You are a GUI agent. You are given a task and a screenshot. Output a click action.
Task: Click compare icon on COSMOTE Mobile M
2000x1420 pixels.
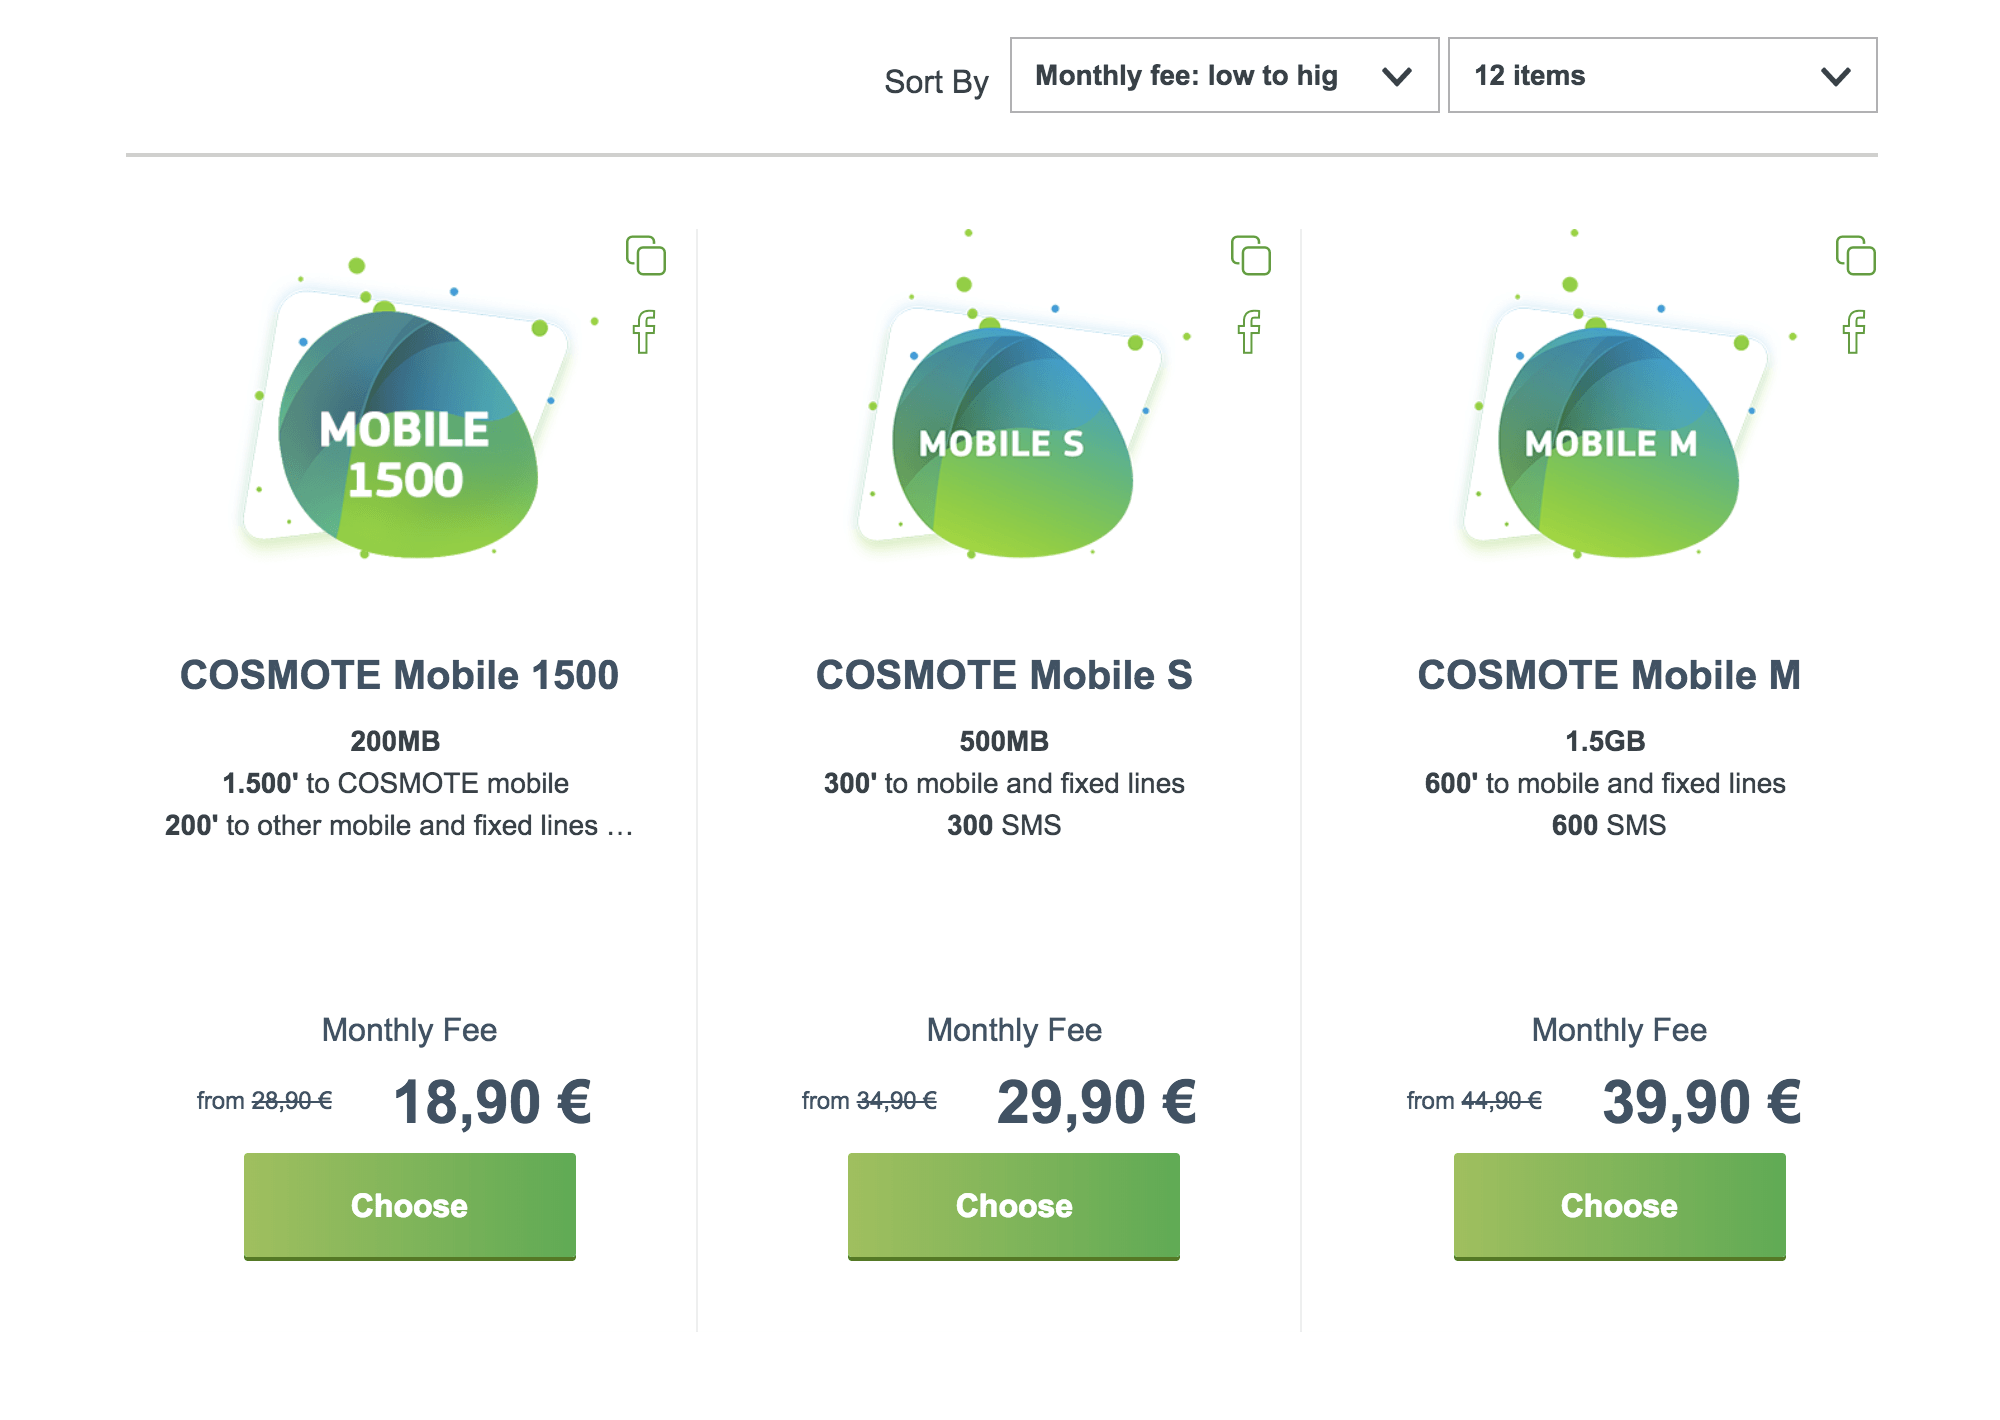[x=1856, y=255]
